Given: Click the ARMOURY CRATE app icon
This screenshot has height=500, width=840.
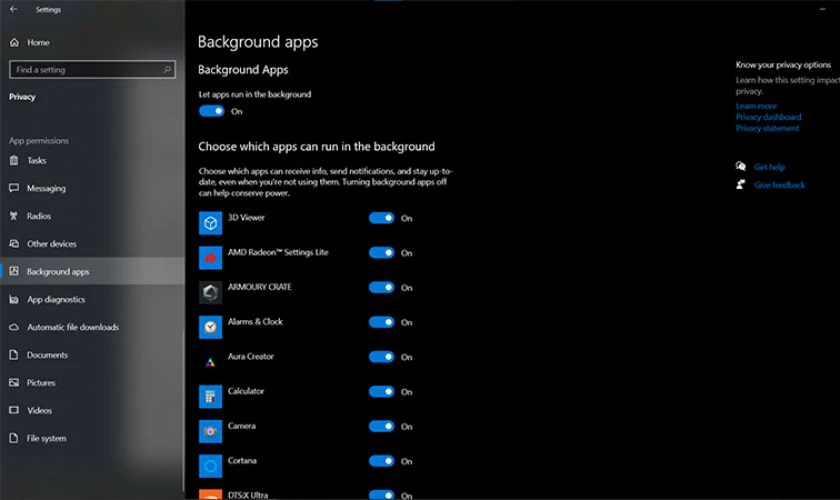Looking at the screenshot, I should click(x=210, y=292).
